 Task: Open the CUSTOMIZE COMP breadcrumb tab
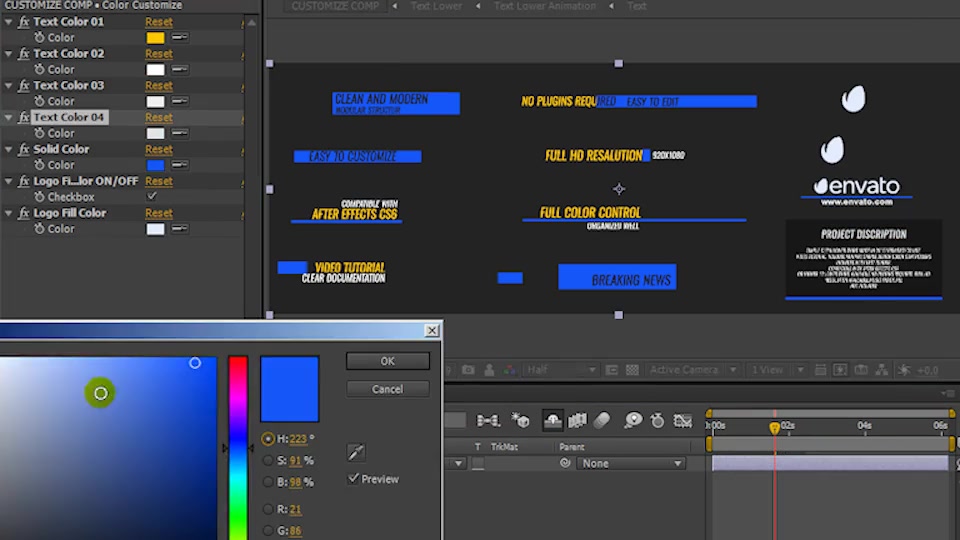335,6
